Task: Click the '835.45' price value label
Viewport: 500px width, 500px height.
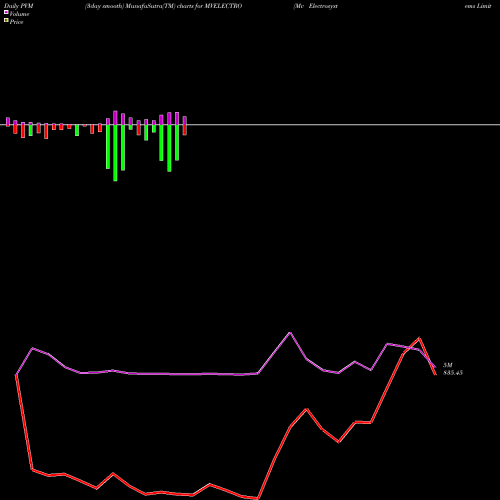Action: coord(453,373)
